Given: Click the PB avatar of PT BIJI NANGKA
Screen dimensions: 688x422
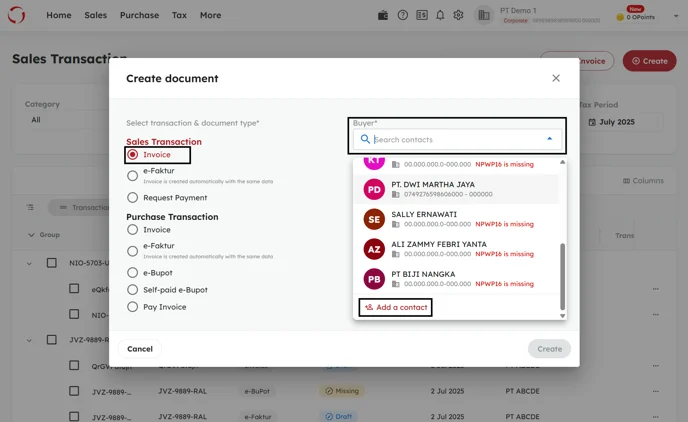Looking at the screenshot, I should click(374, 279).
